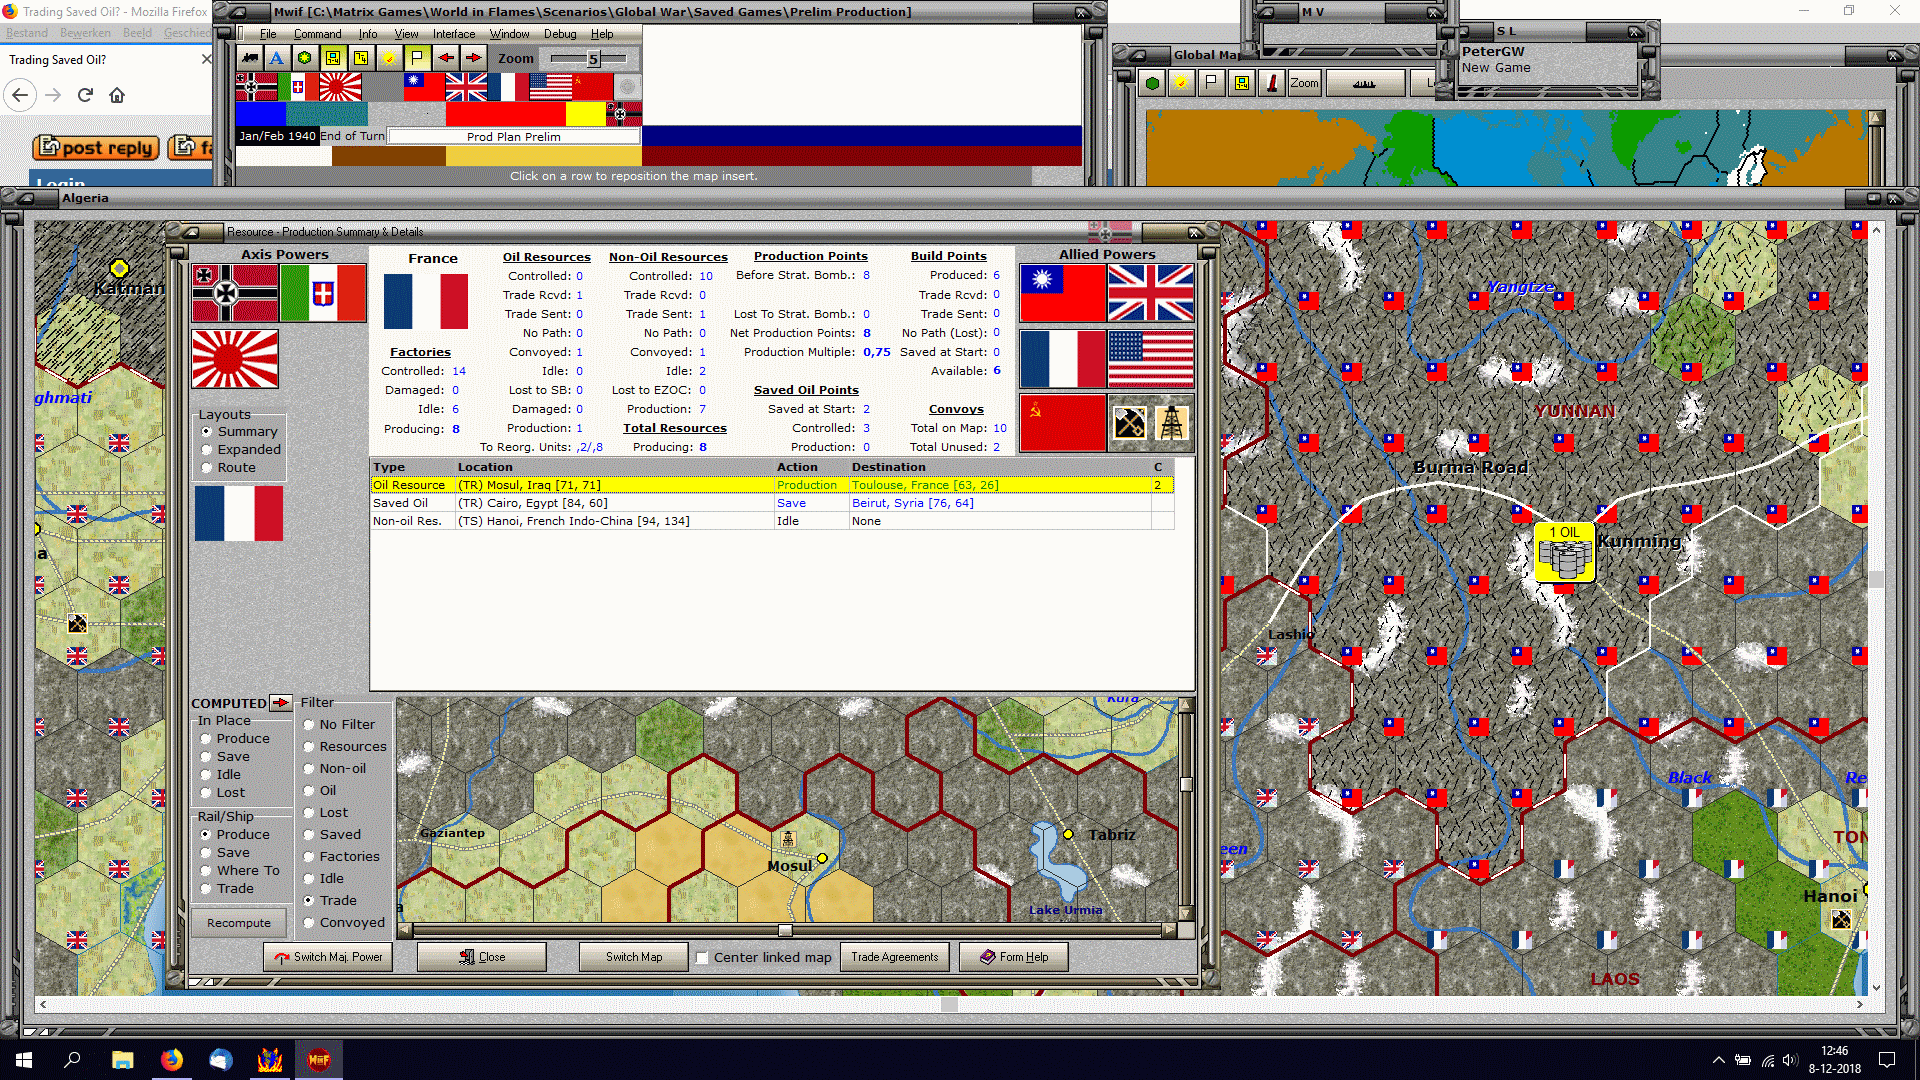Viewport: 1920px width, 1080px height.
Task: Select the Expanded layout radio button
Action: [207, 450]
